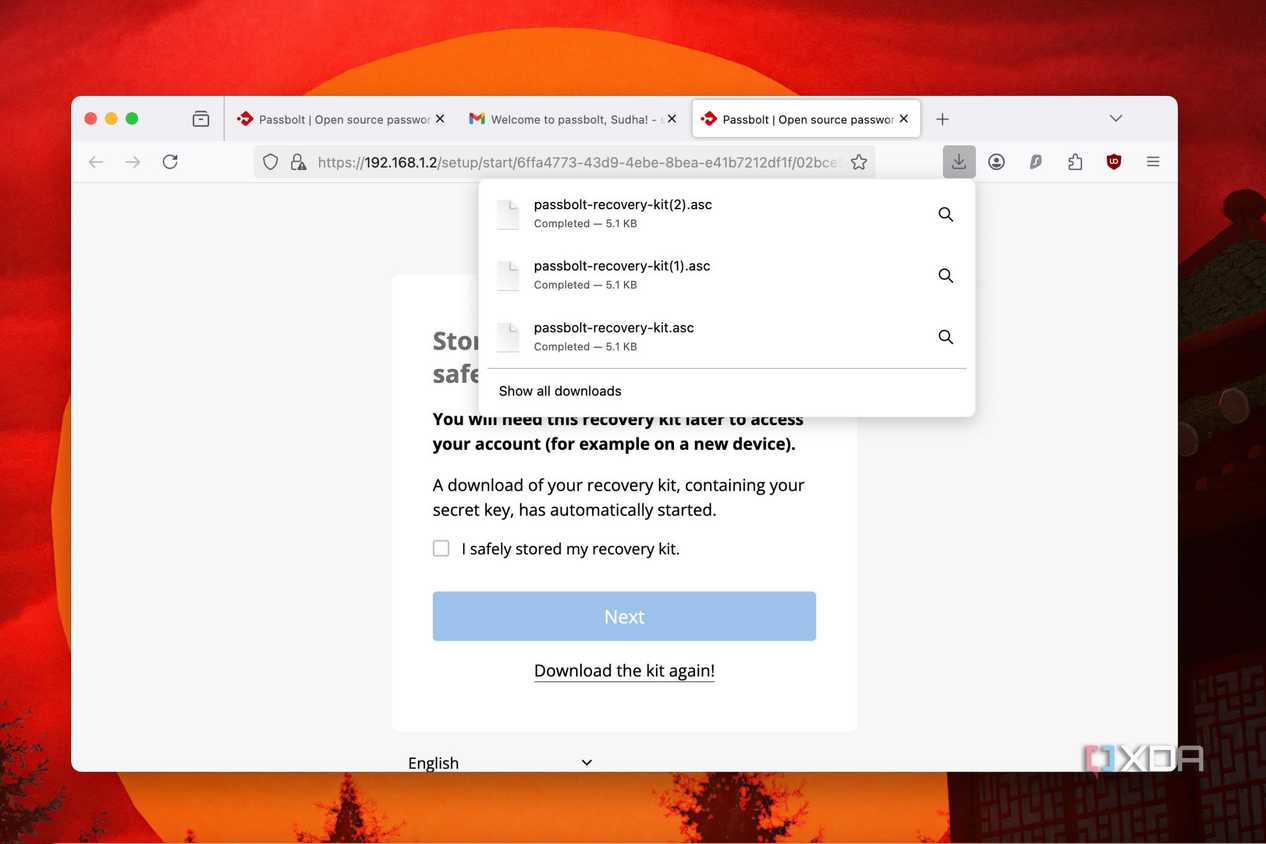Close the active Passbolt setup tab
1266x844 pixels.
click(x=904, y=119)
